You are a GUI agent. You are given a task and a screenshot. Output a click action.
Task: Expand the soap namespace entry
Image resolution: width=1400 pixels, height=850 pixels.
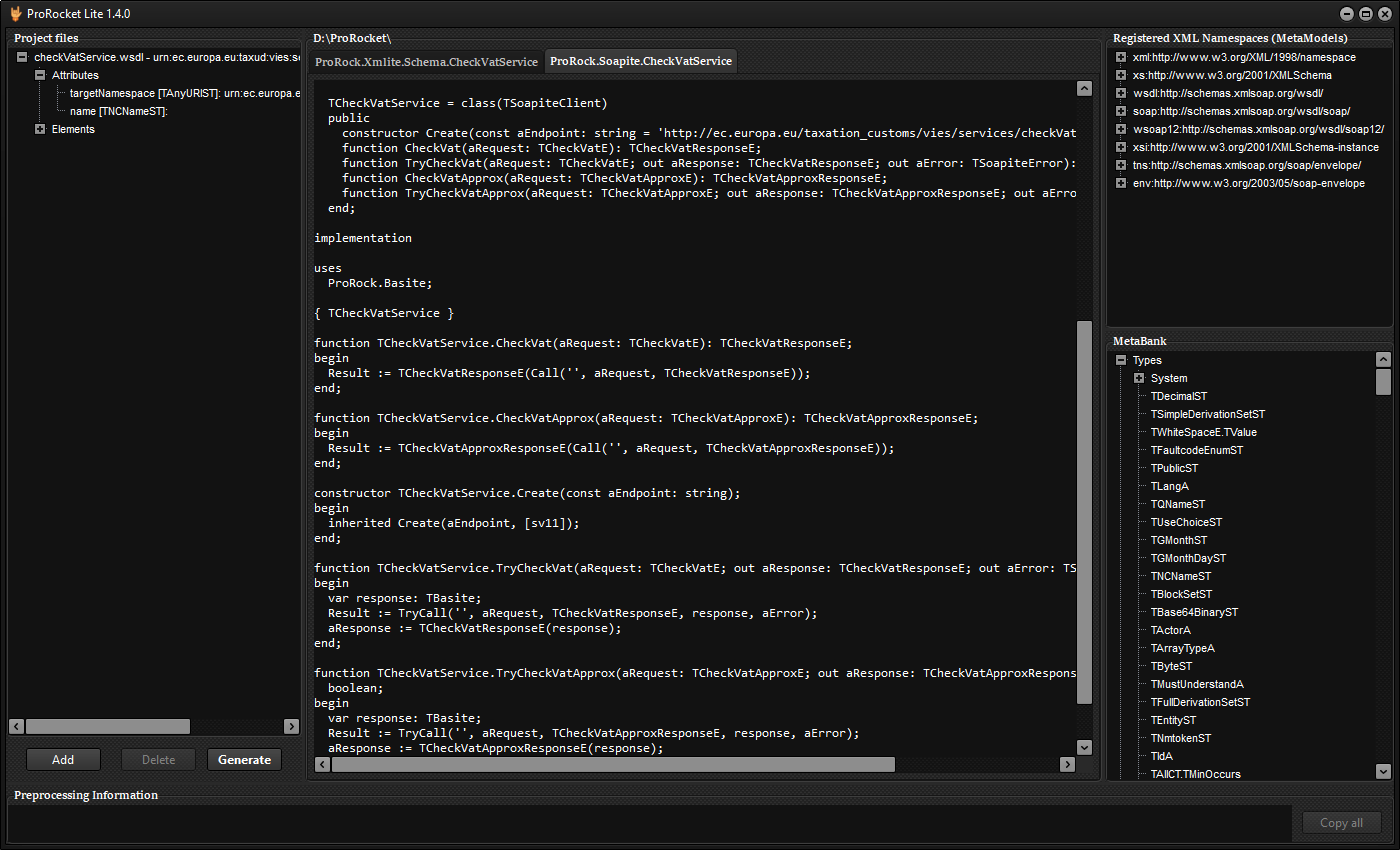pos(1121,111)
